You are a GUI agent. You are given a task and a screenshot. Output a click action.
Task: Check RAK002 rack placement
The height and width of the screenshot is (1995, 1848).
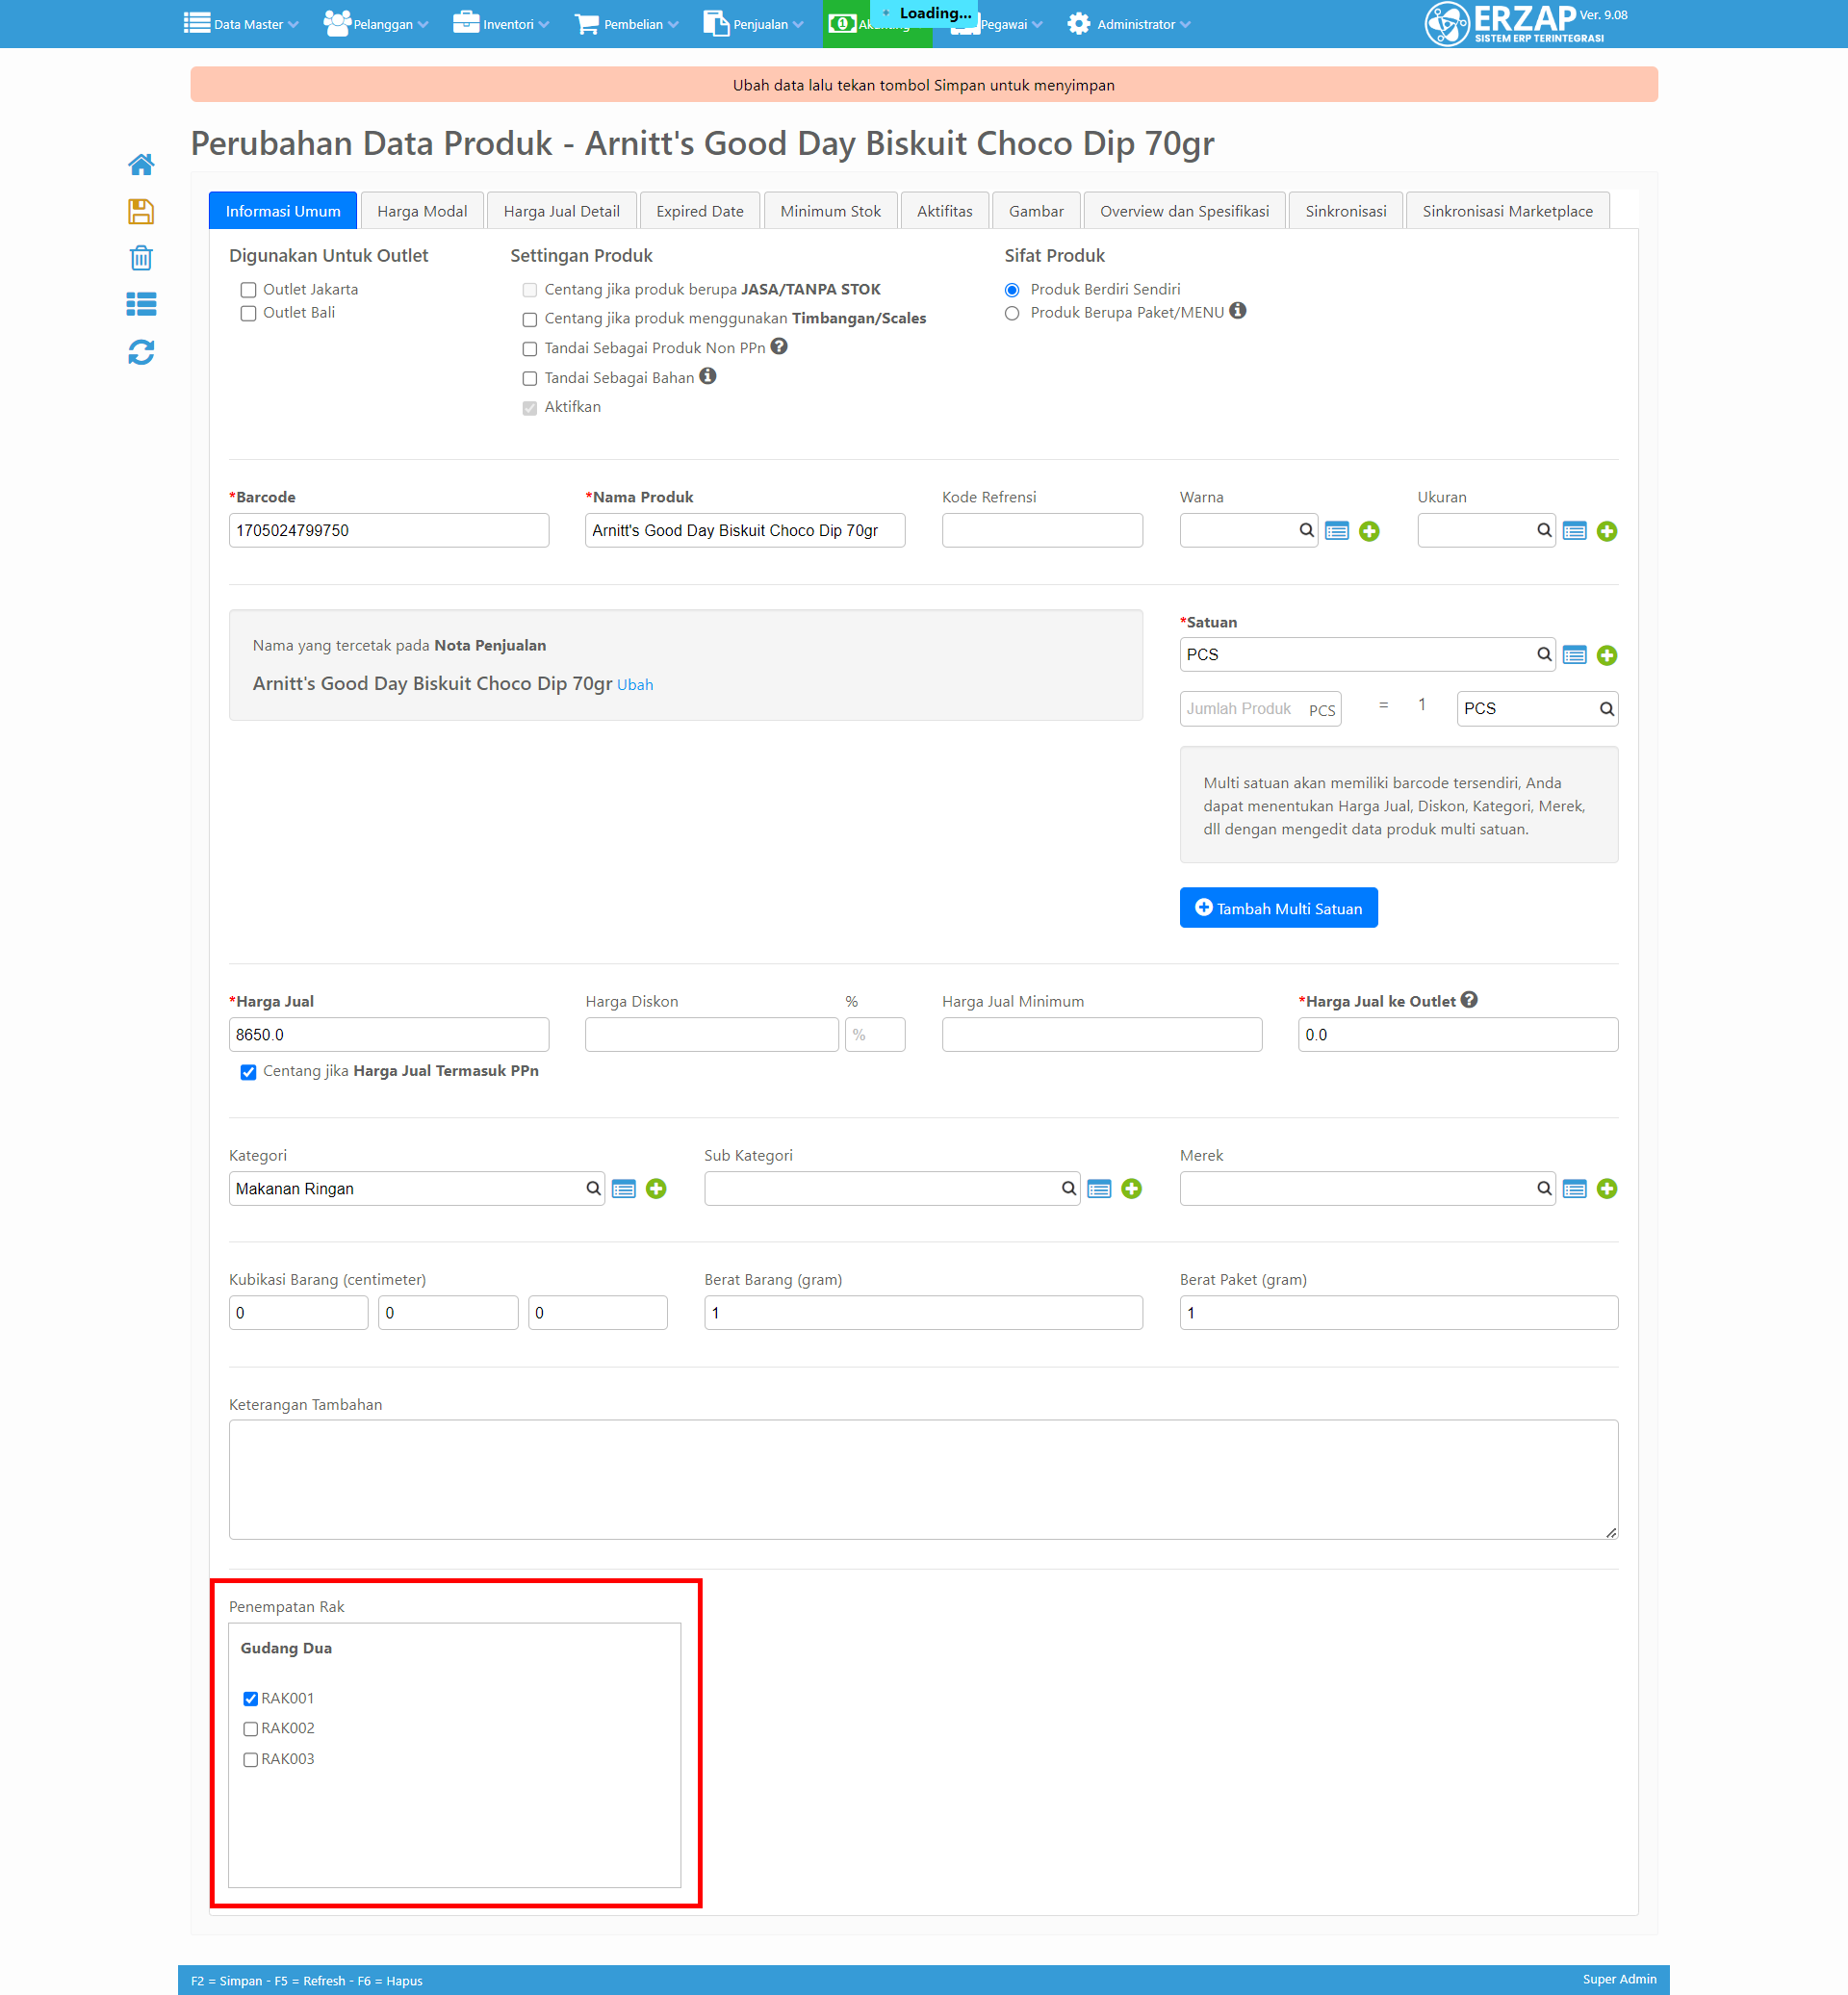point(251,1729)
